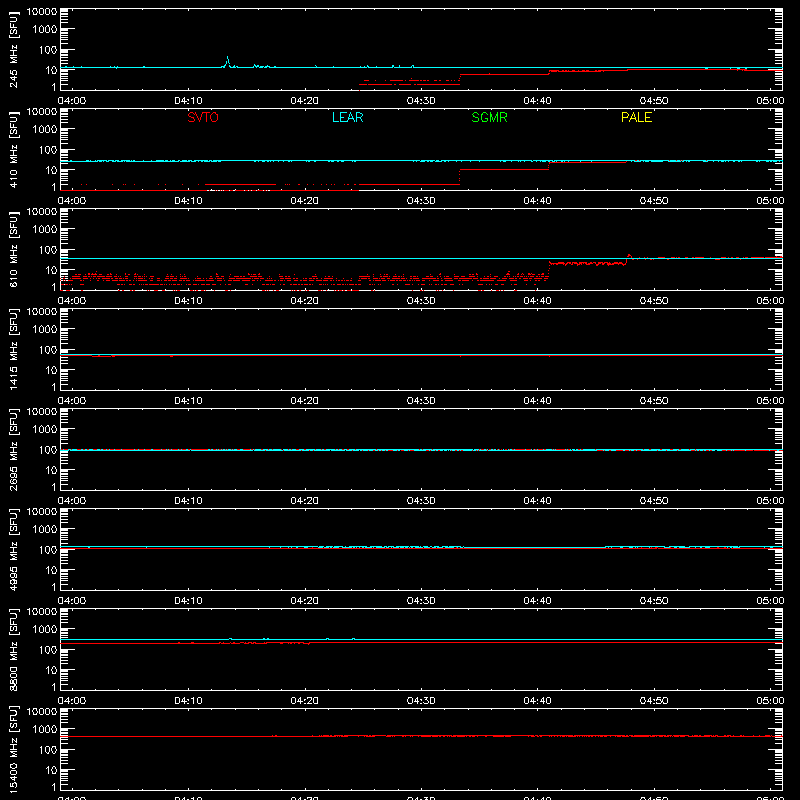800x800 pixels.
Task: Select the 15400 MHz [SFU] axis label
Action: 13,749
